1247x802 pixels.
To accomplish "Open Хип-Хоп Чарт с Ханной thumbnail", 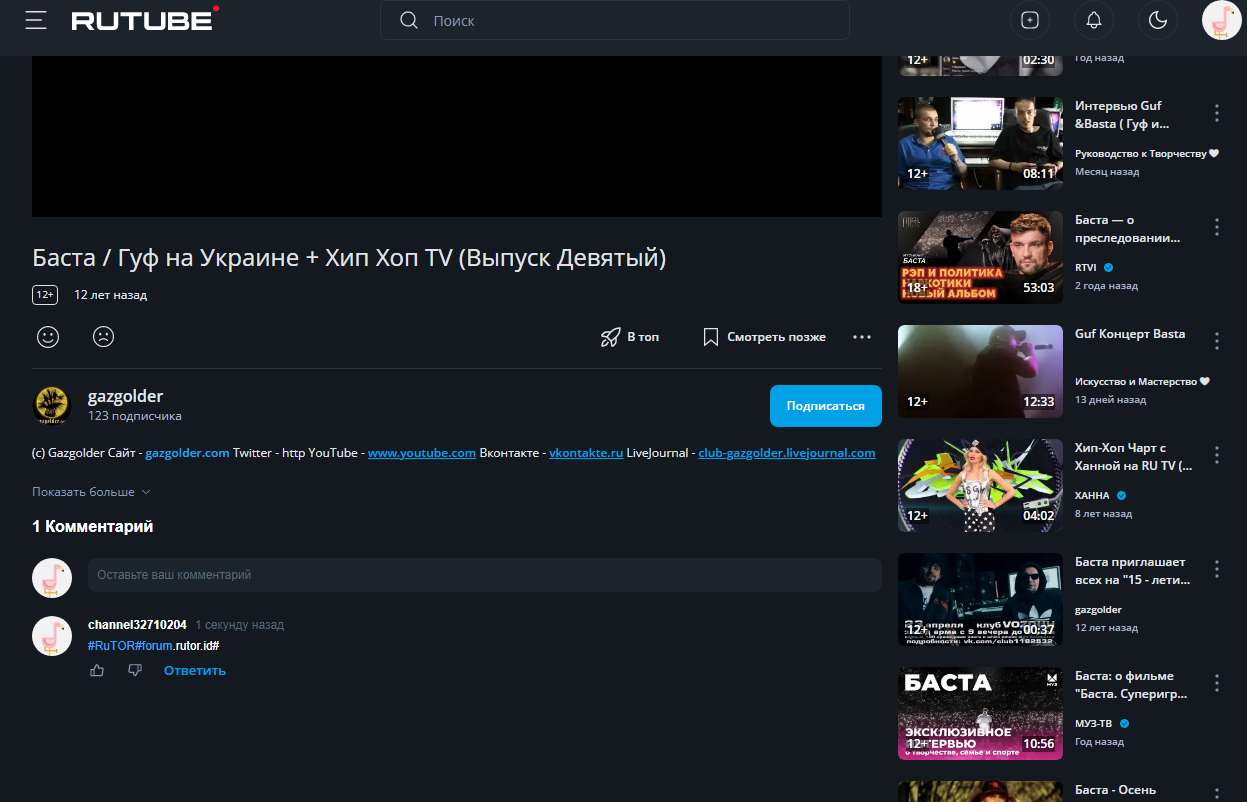I will pos(980,485).
